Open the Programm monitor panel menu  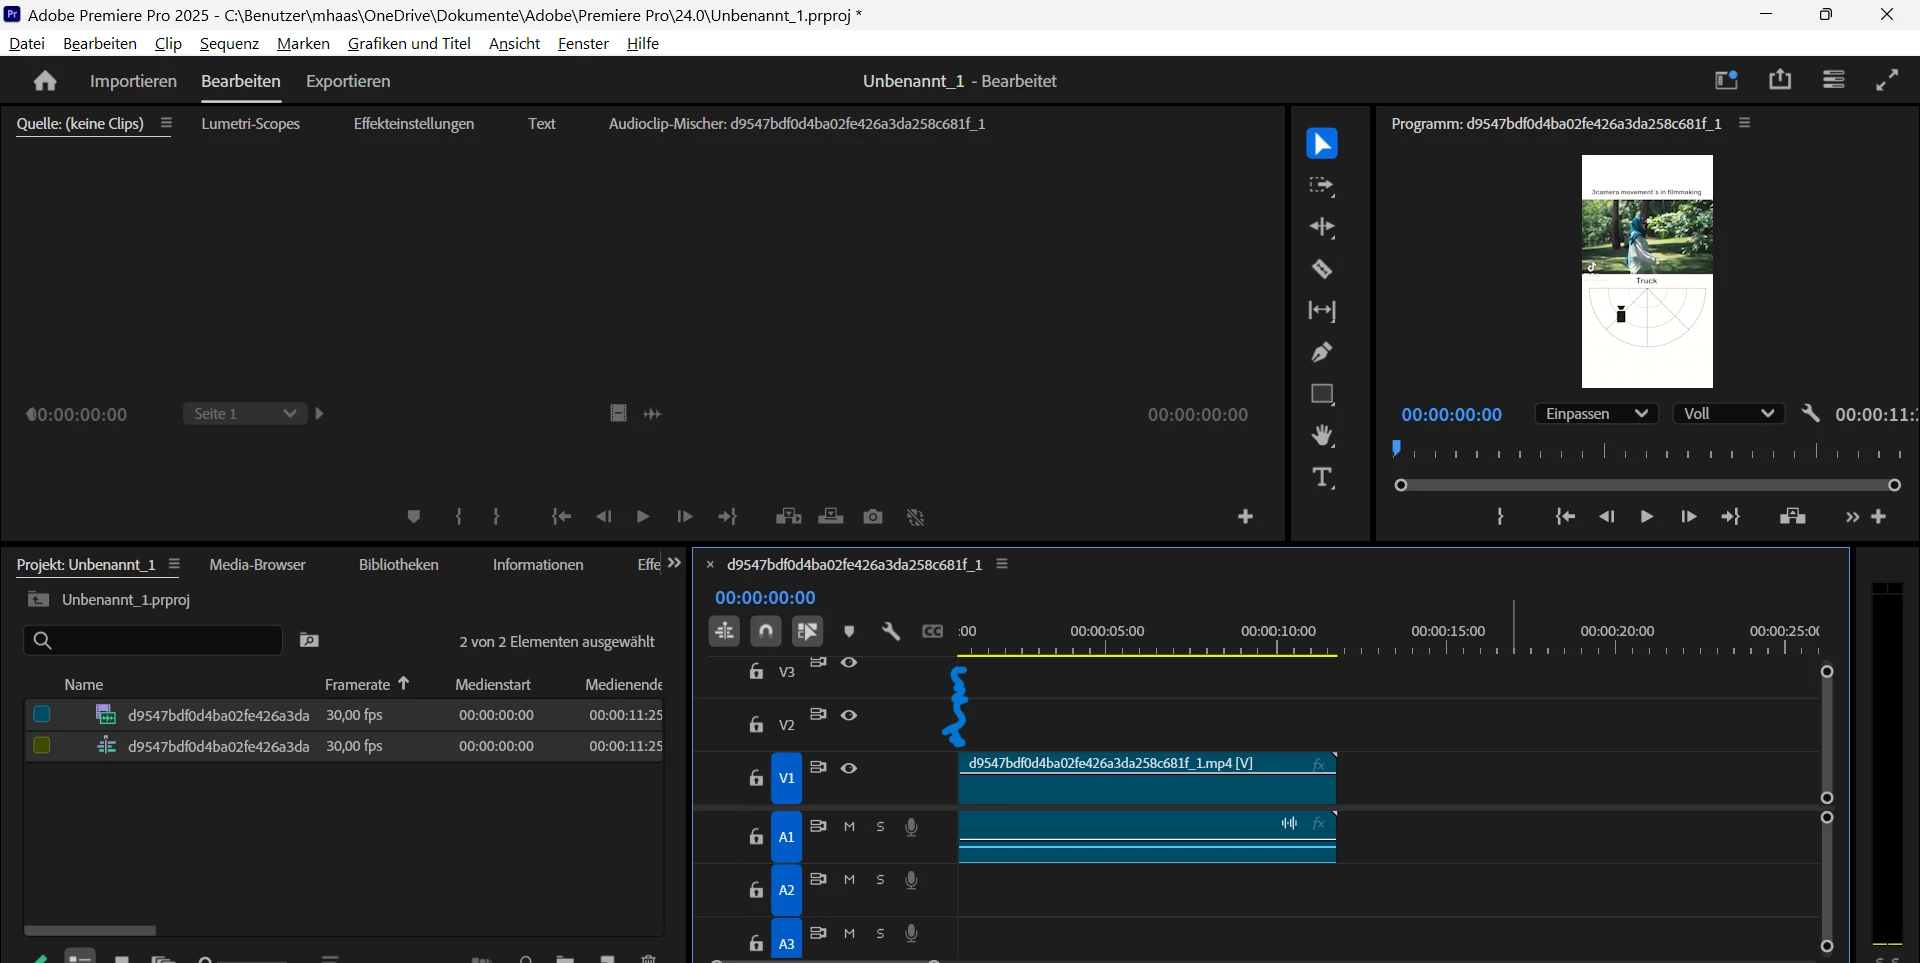pyautogui.click(x=1745, y=123)
